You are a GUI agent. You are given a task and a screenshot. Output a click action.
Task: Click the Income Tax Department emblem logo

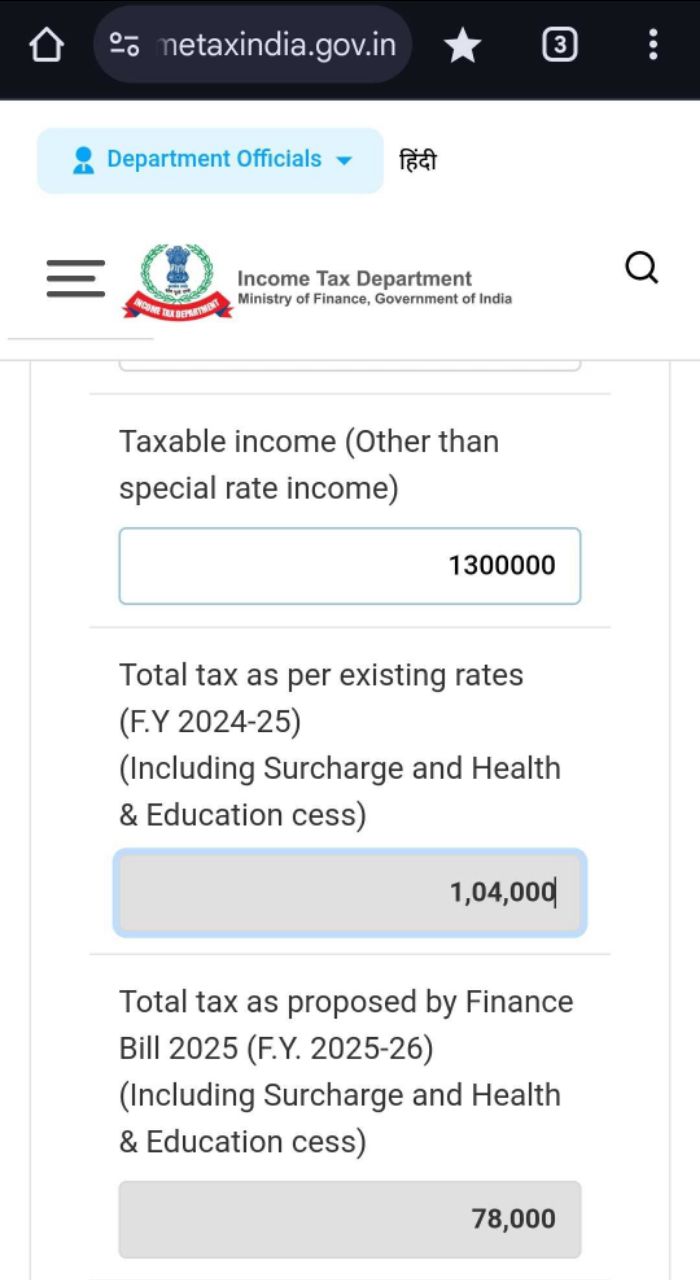(x=178, y=281)
